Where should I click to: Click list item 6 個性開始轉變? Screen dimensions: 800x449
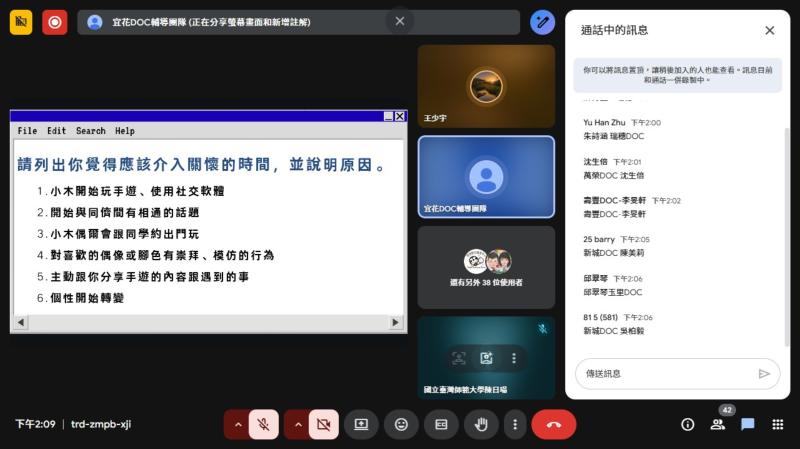click(81, 298)
